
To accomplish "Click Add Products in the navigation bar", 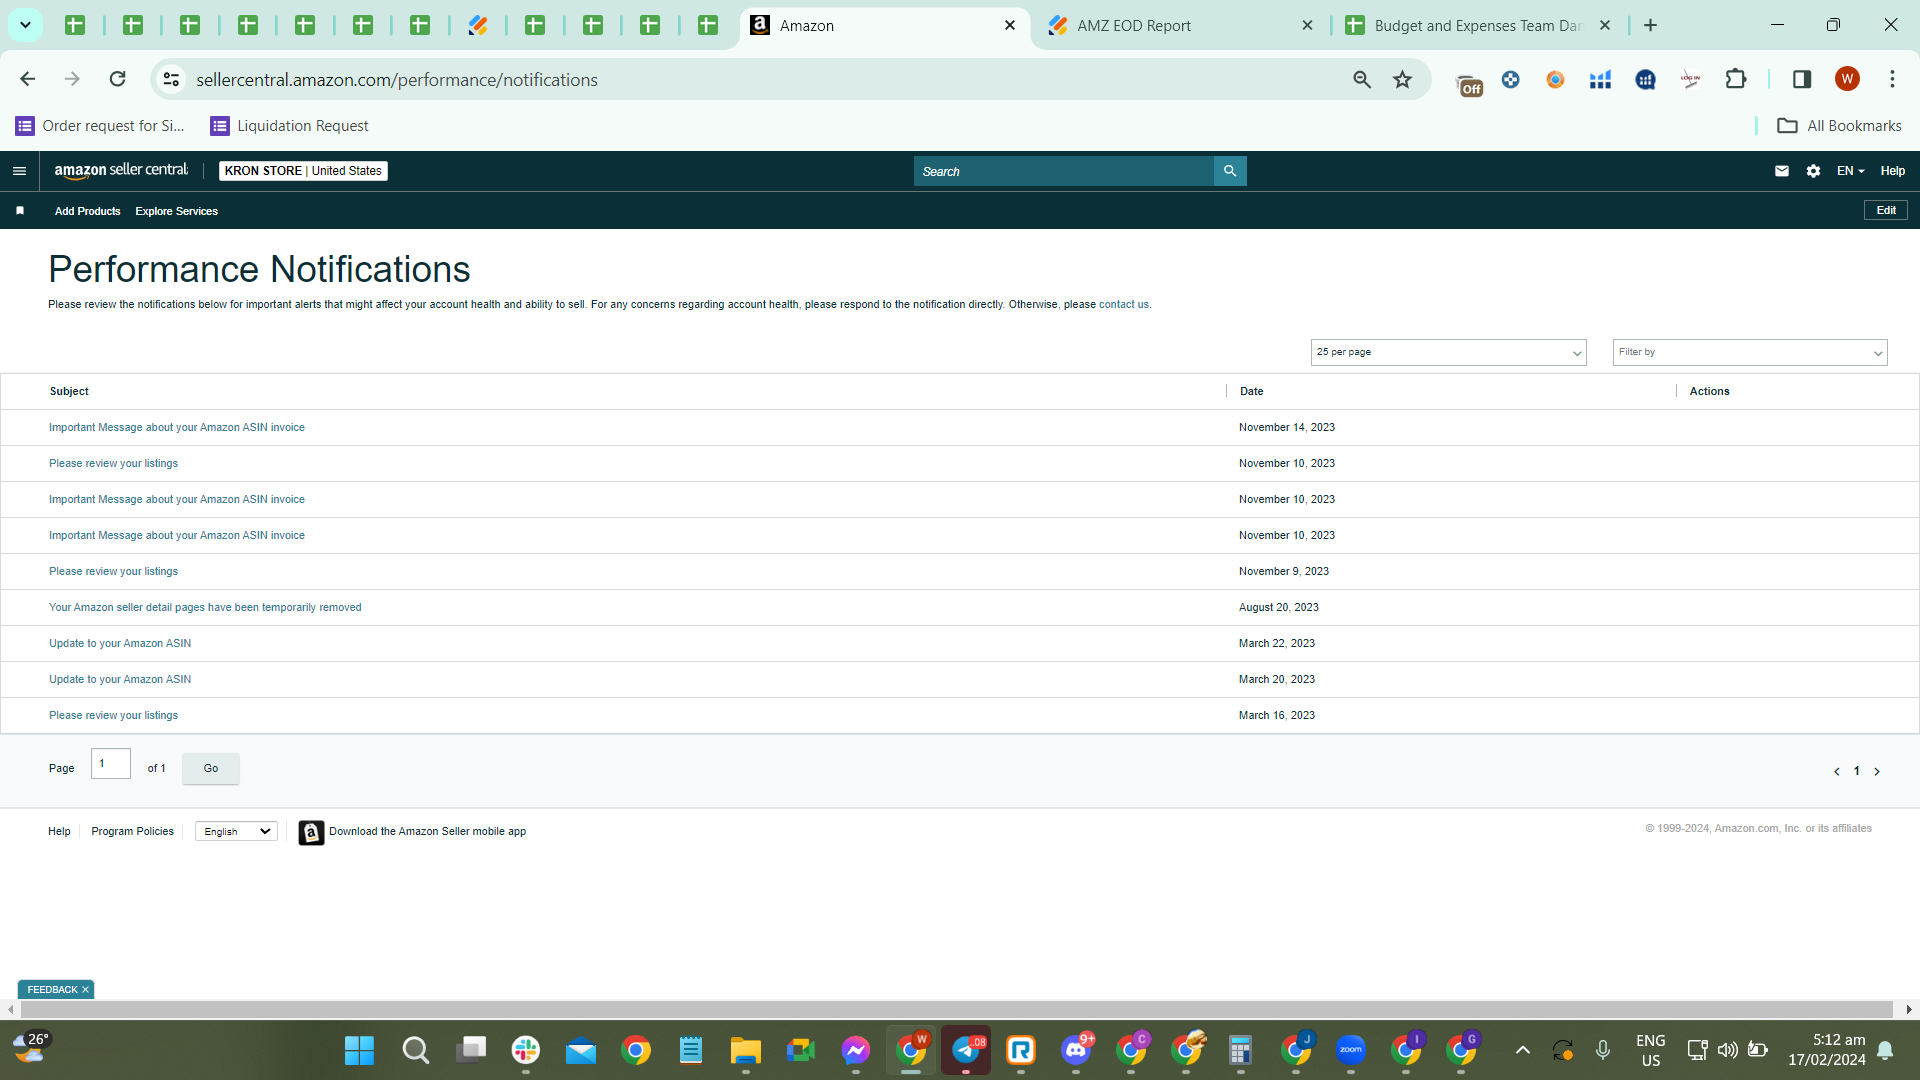I will 87,211.
